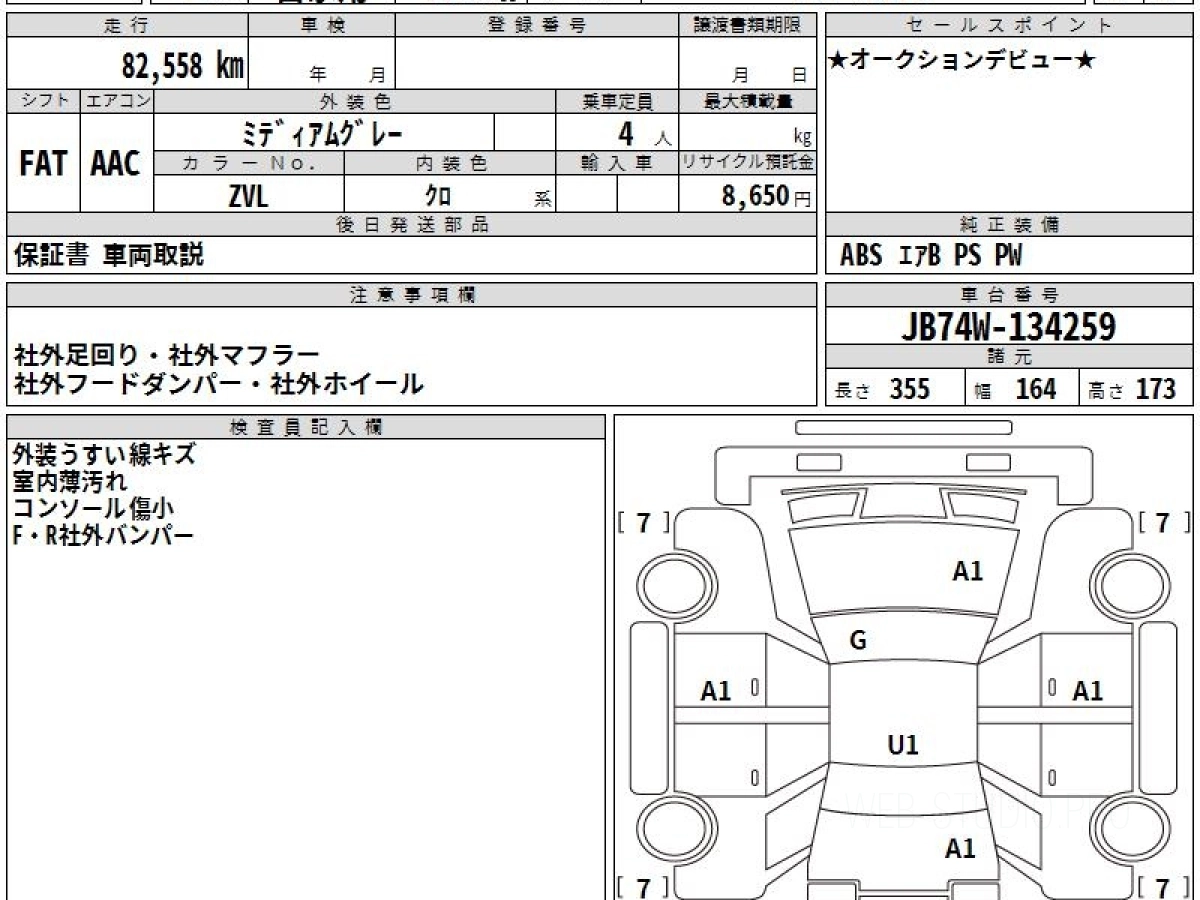Click the [7] beside the rear wheel on the left
Image resolution: width=1200 pixels, height=900 pixels.
click(644, 886)
